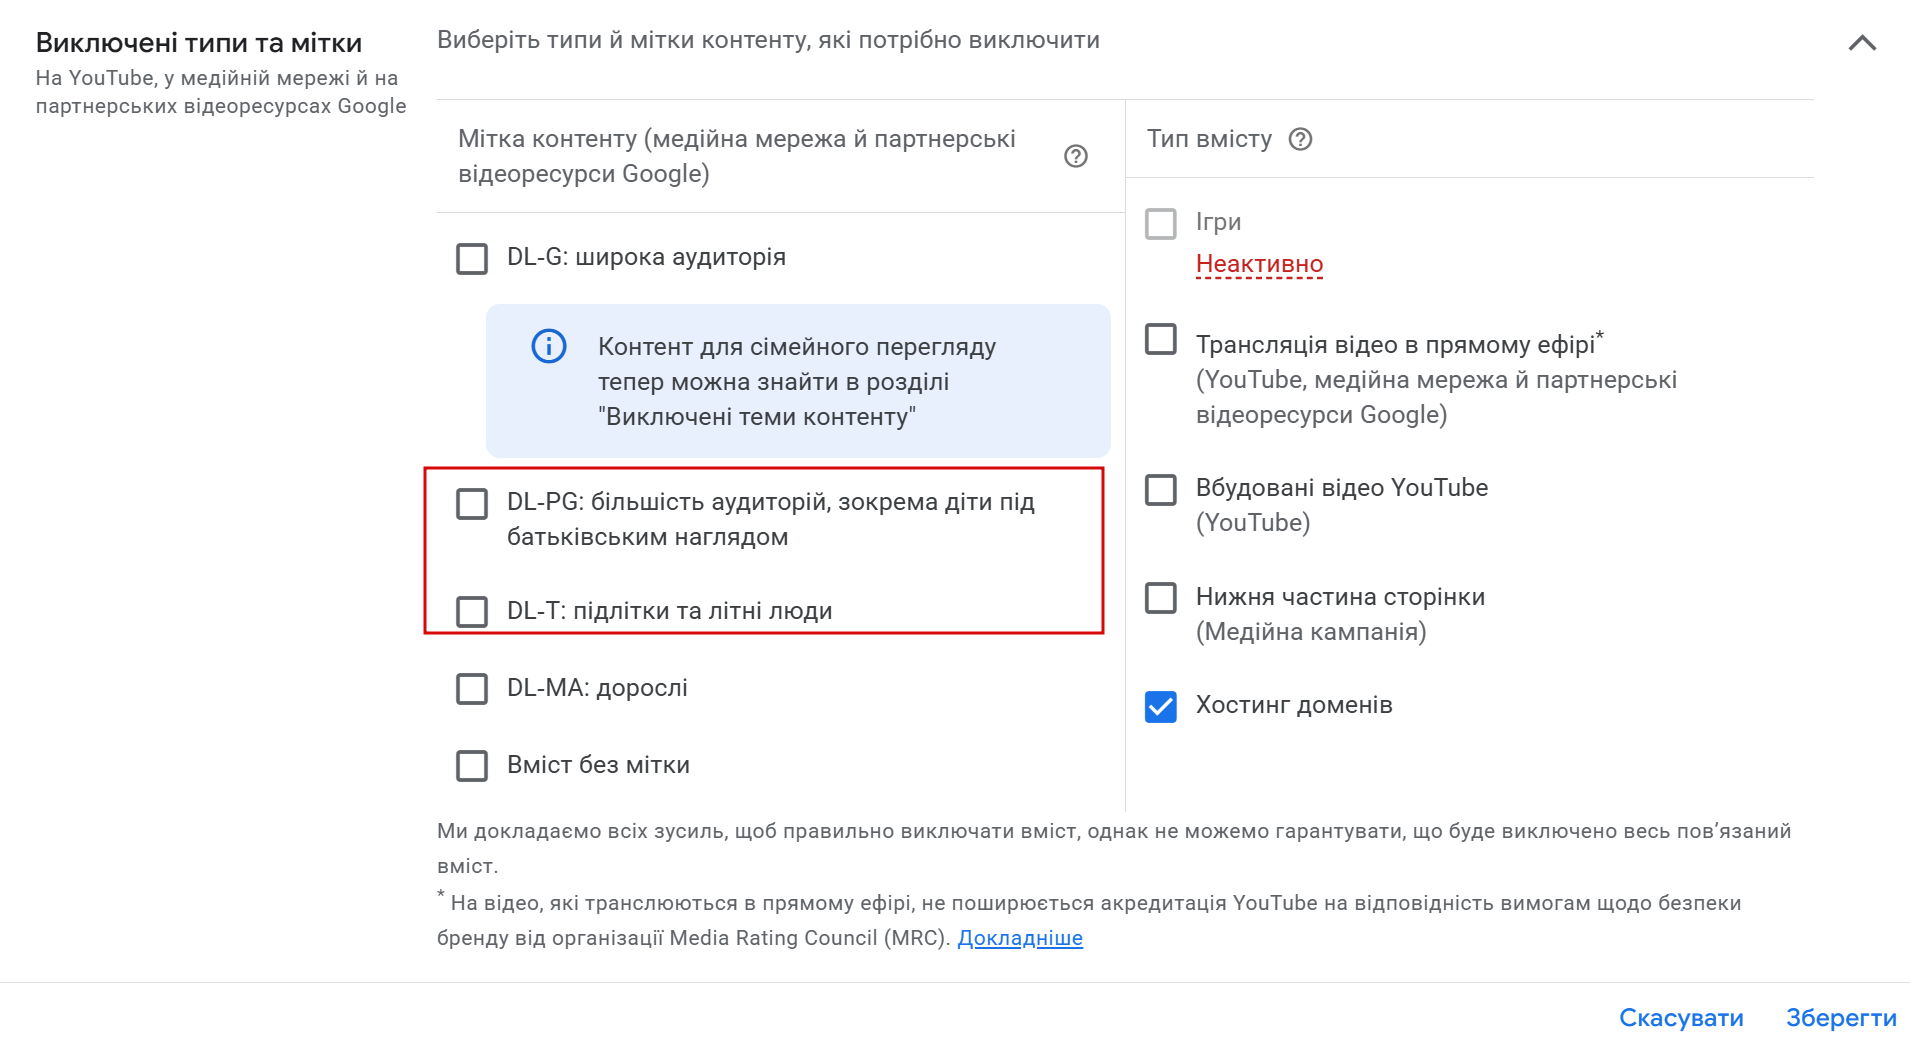Click the red Неактивно label

1258,264
